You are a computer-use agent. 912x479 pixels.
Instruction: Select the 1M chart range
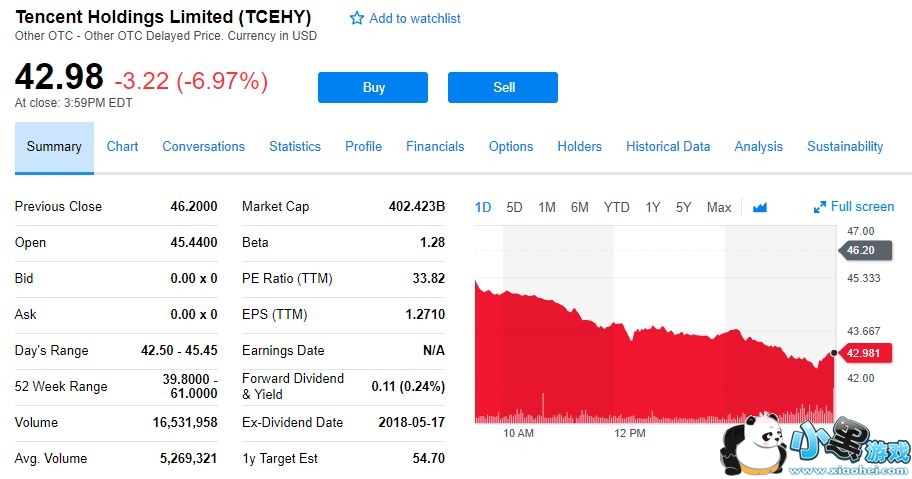[x=547, y=207]
